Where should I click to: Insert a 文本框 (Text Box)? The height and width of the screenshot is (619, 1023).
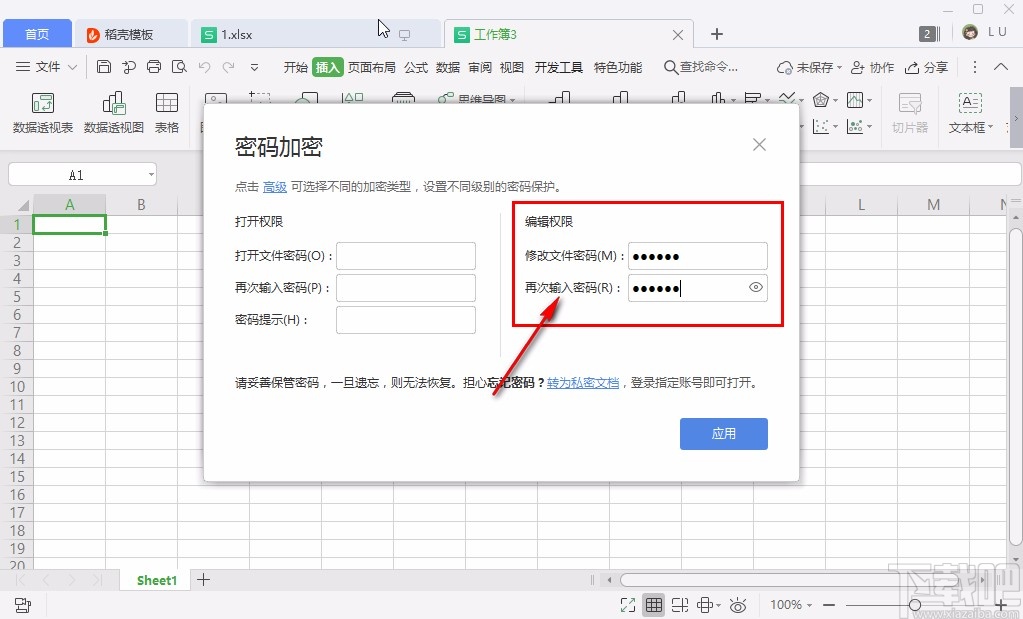pyautogui.click(x=969, y=112)
